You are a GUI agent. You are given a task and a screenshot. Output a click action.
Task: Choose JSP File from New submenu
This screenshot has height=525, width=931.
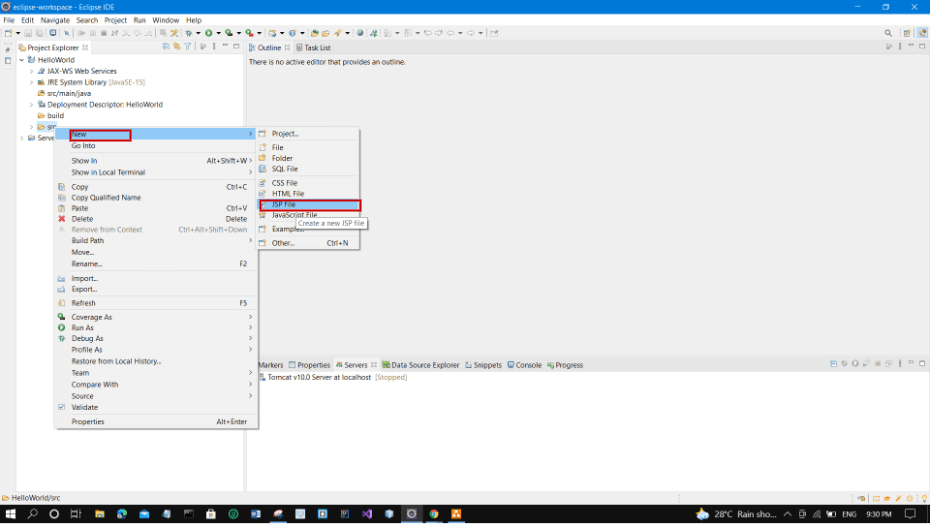click(309, 205)
